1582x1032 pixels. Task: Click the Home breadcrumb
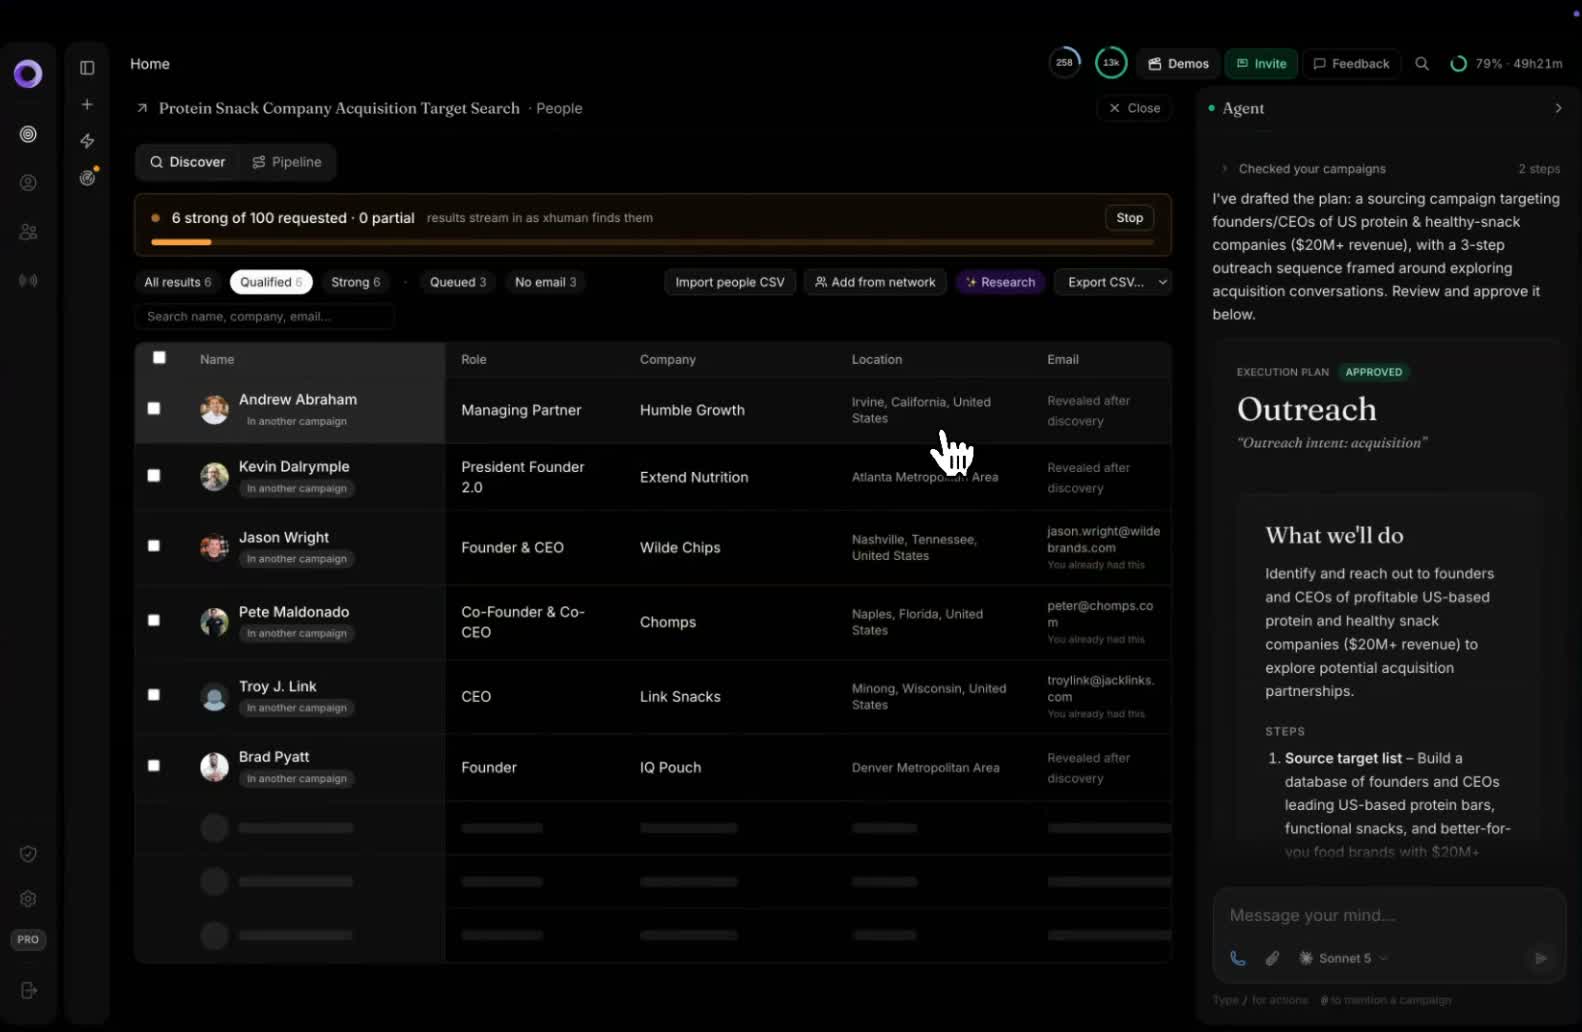coord(150,64)
